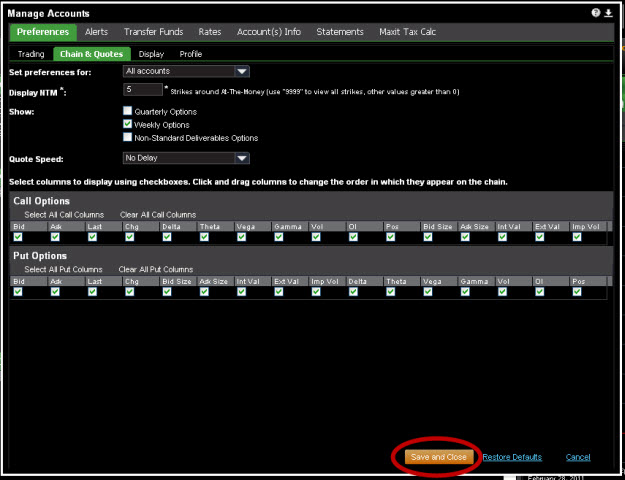625x480 pixels.
Task: Click the Call Options Gamma column header
Action: coord(289,226)
